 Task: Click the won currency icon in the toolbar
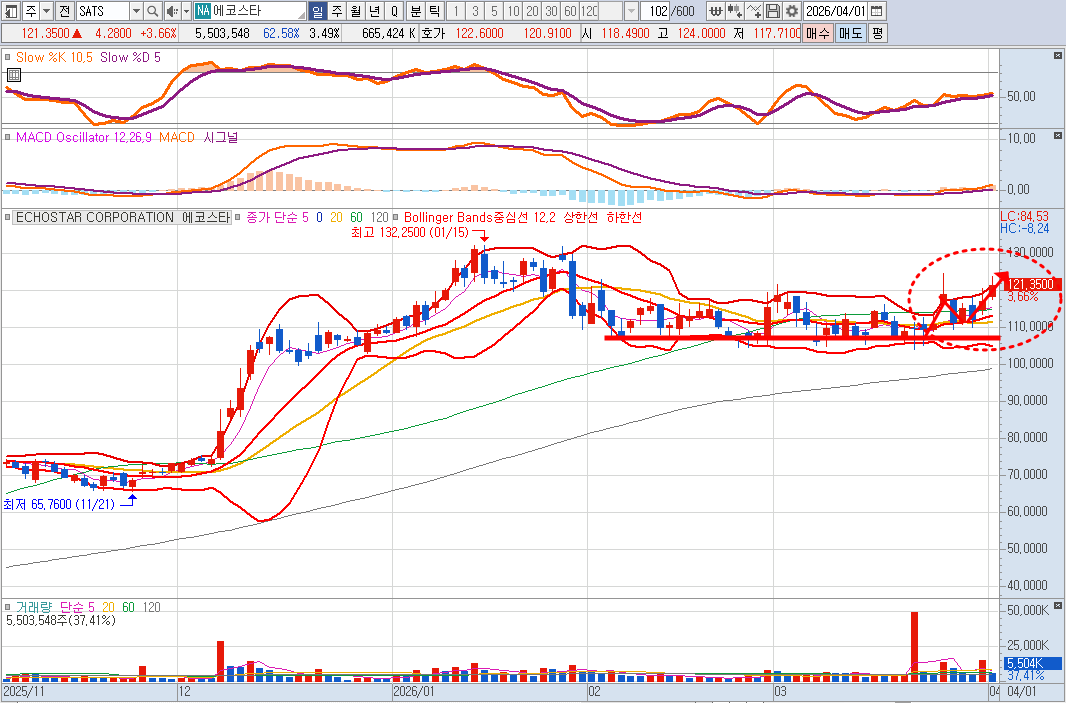pyautogui.click(x=716, y=11)
